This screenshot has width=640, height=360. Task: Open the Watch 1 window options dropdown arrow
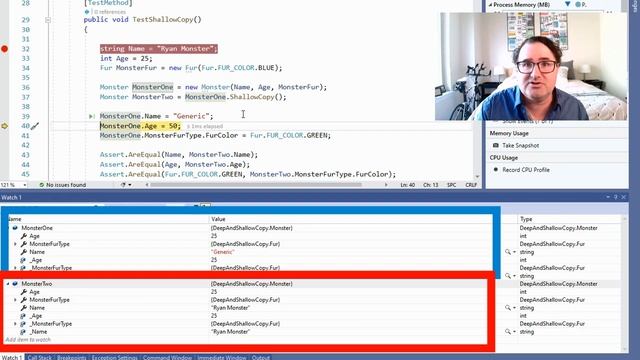click(608, 197)
